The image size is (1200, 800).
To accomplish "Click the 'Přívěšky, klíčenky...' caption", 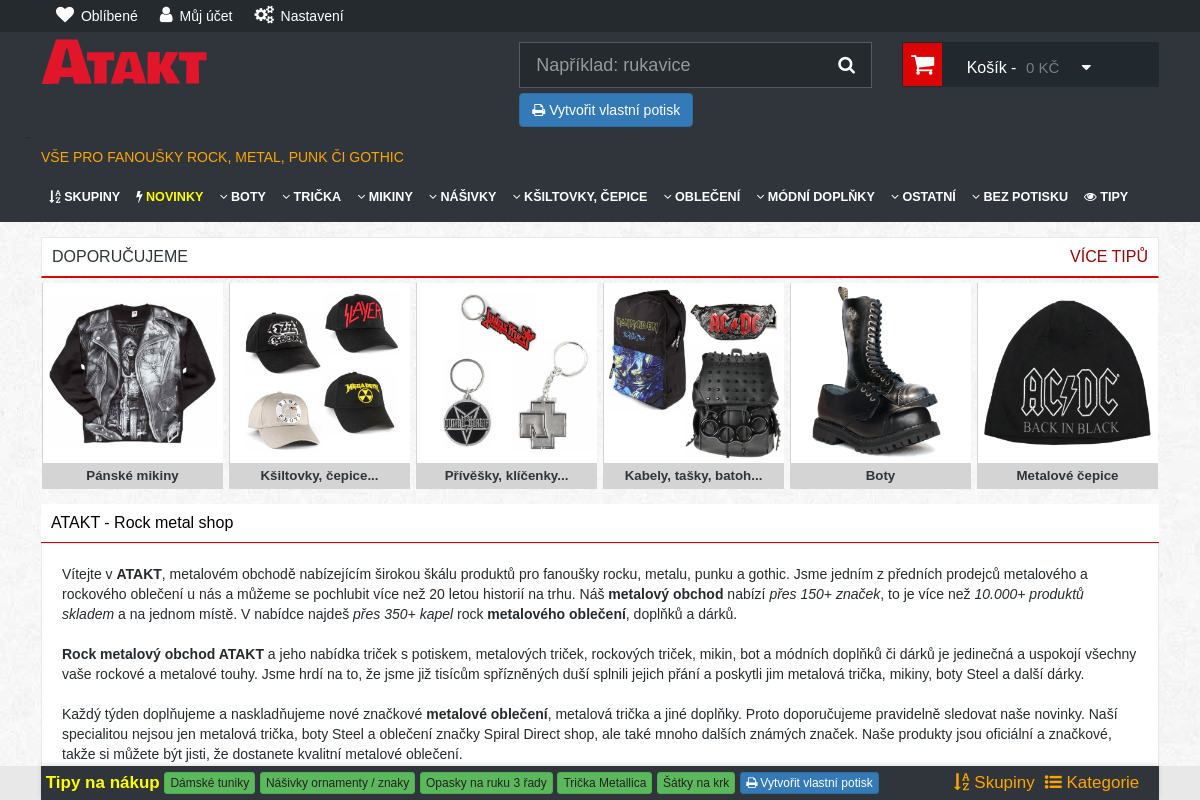I will tap(507, 476).
